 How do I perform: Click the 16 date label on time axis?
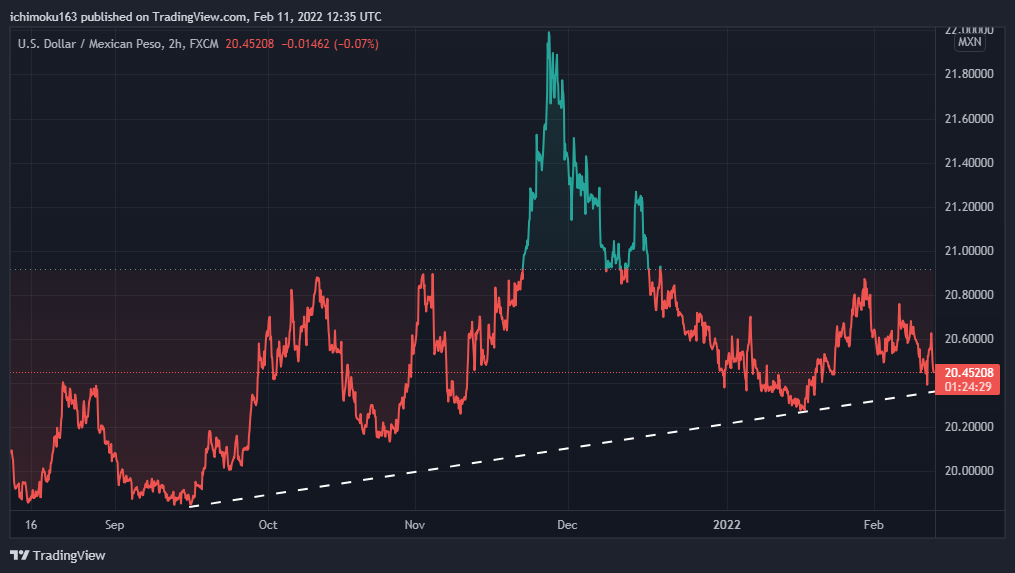pyautogui.click(x=31, y=524)
